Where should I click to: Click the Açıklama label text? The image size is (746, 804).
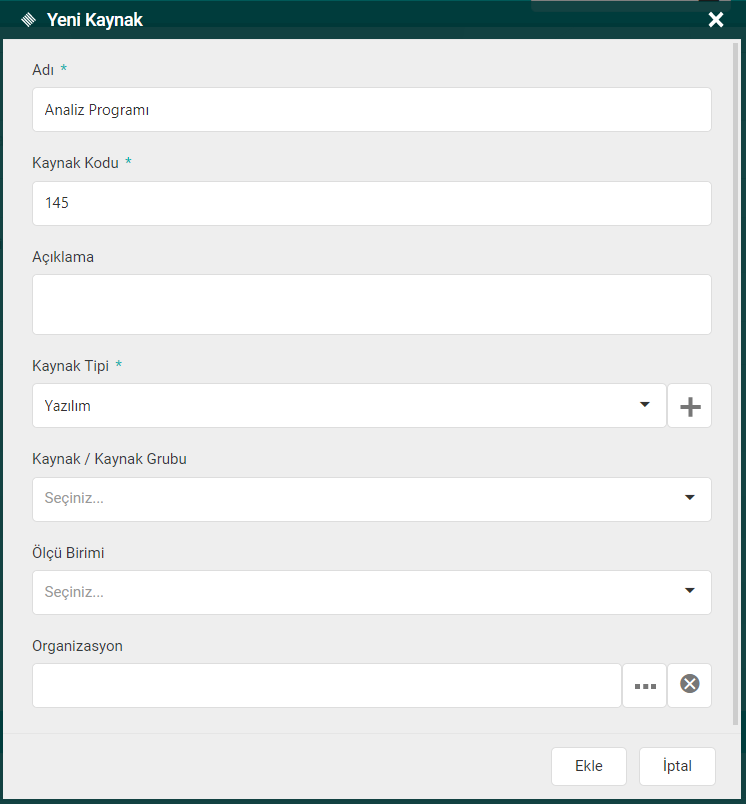click(x=63, y=256)
